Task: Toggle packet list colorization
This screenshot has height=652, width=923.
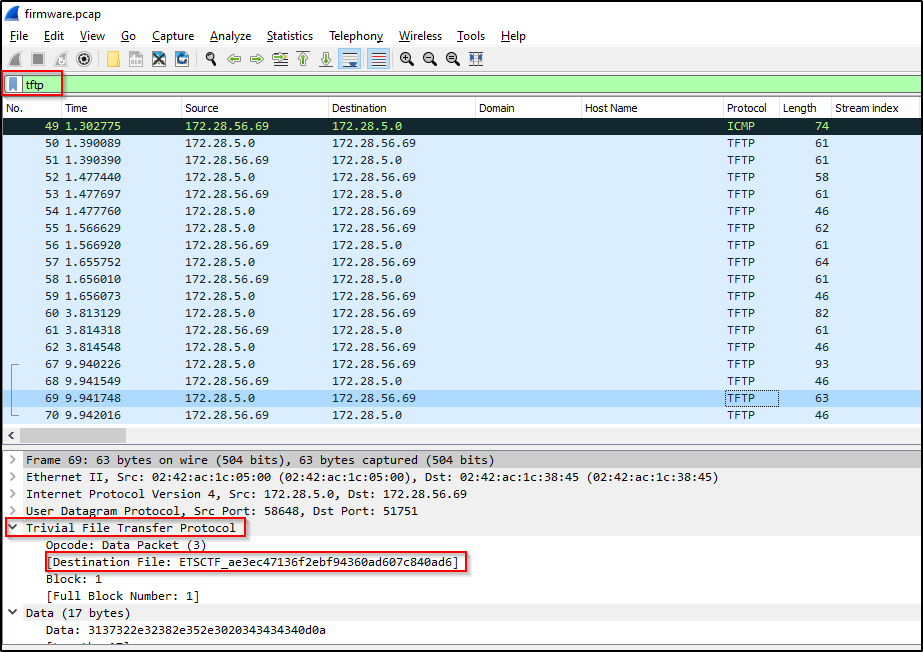Action: pyautogui.click(x=380, y=58)
